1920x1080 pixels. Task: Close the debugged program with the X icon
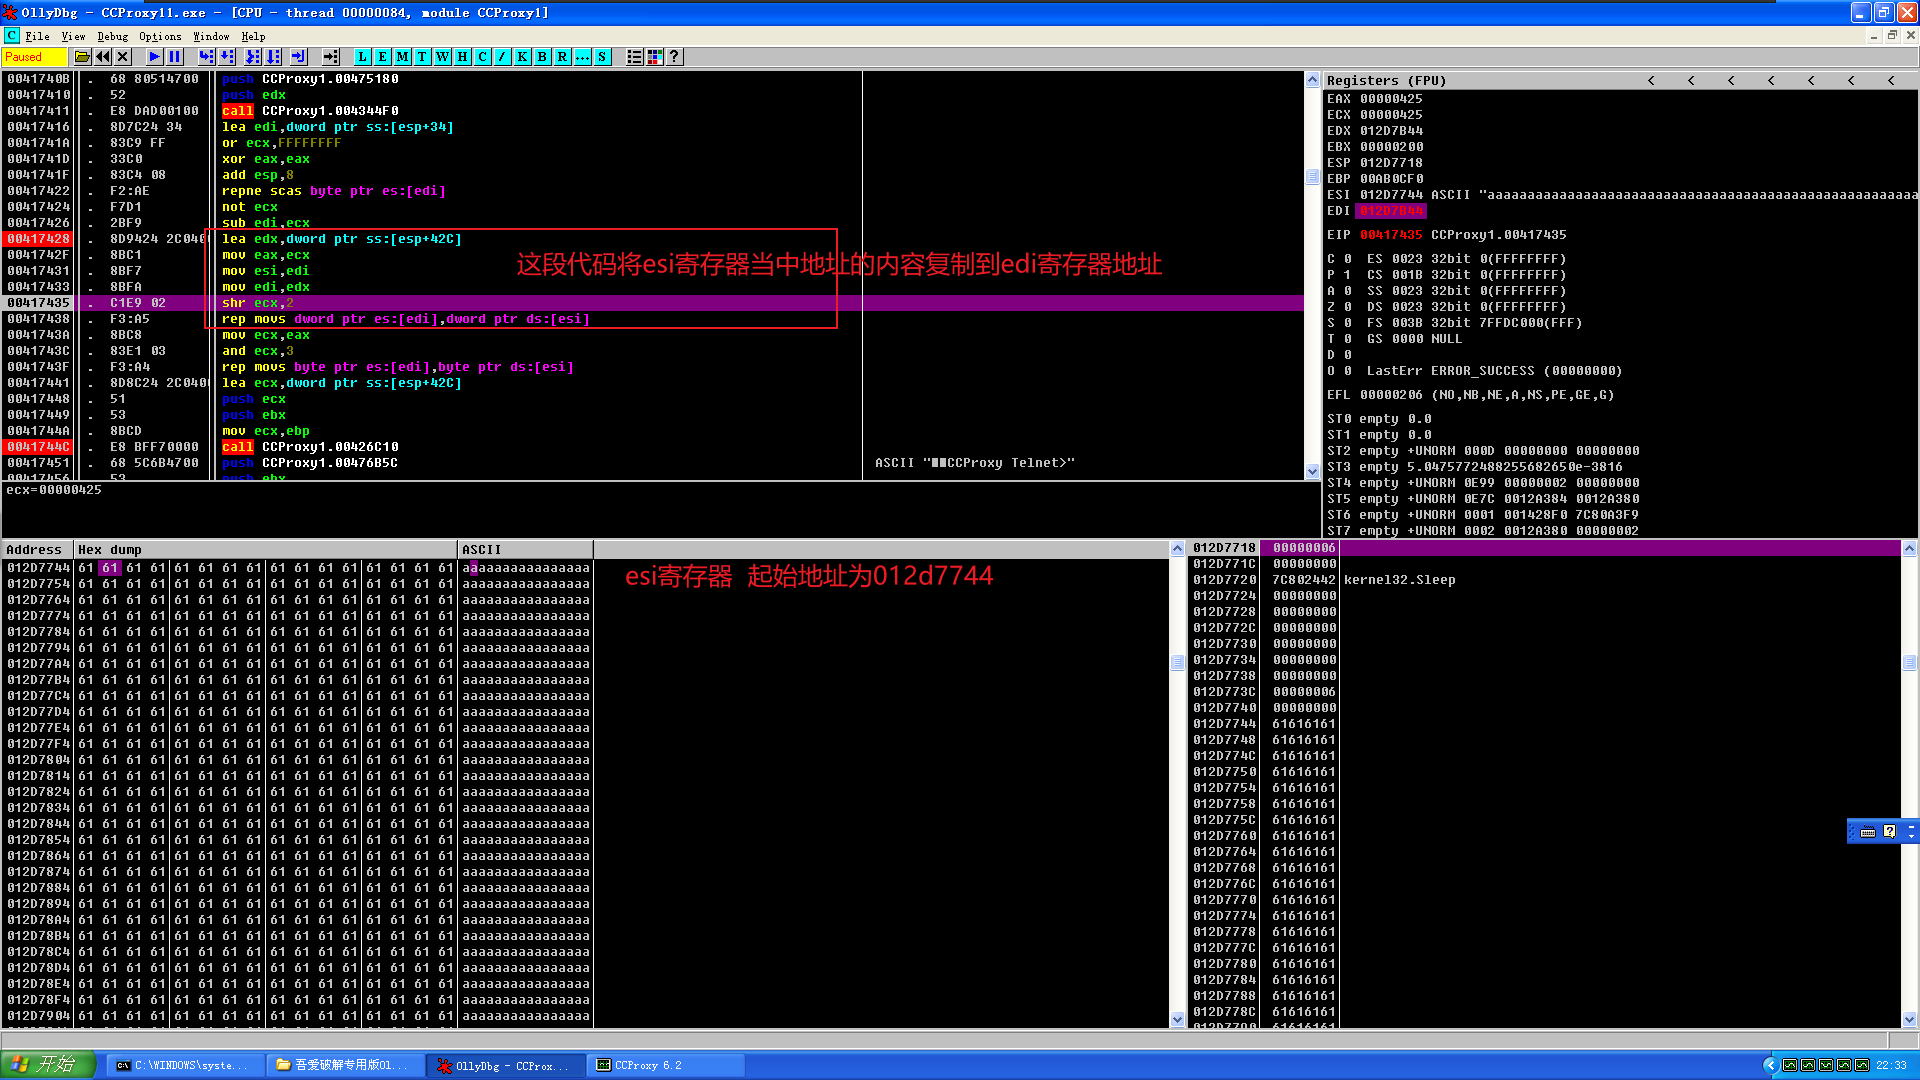click(x=122, y=57)
